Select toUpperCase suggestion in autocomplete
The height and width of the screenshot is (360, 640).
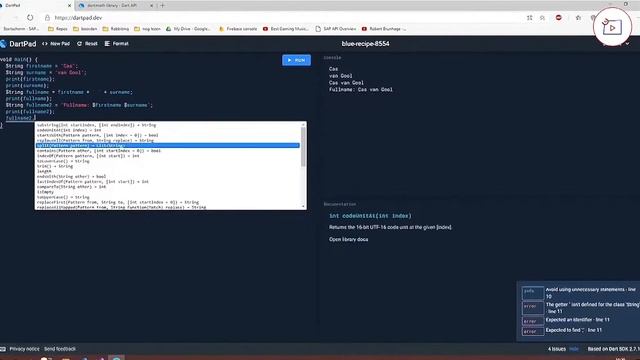click(x=168, y=197)
